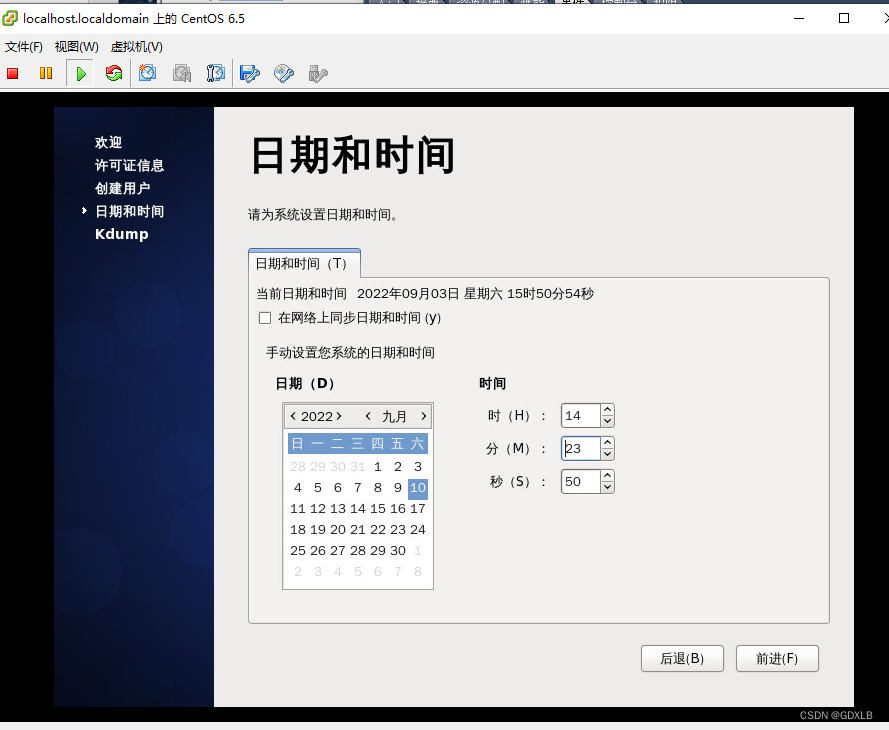Viewport: 889px width, 730px height.
Task: Start the virtual machine
Action: [x=80, y=72]
